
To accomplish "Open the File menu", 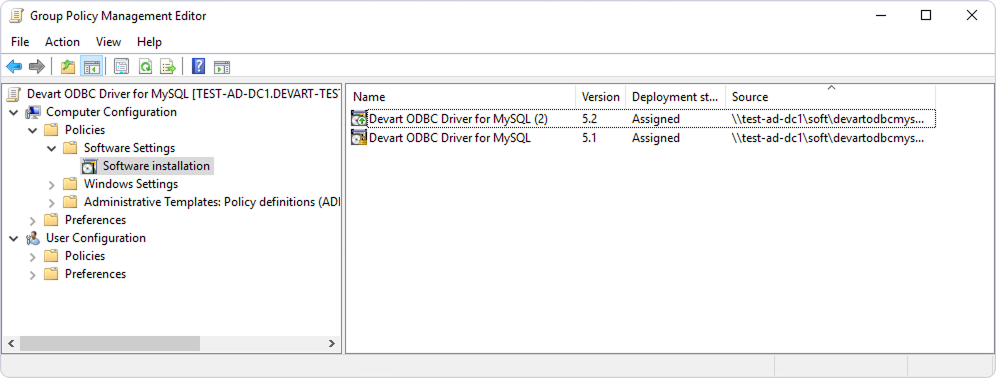I will coord(20,42).
